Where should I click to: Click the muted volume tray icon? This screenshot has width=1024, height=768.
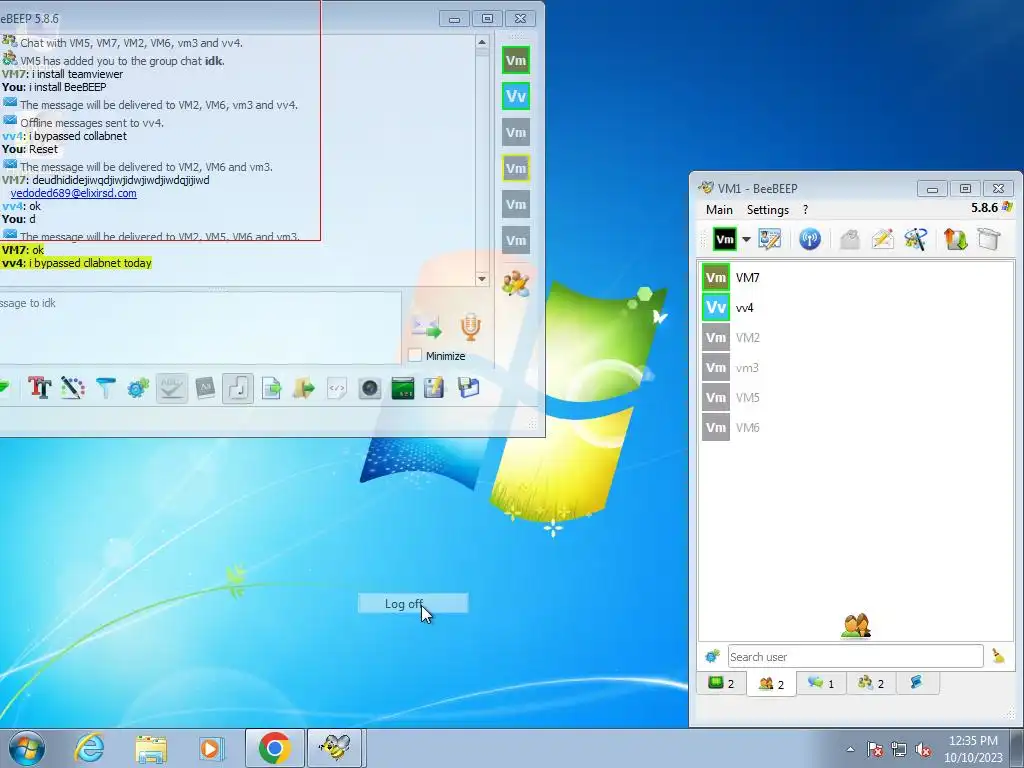[x=924, y=750]
